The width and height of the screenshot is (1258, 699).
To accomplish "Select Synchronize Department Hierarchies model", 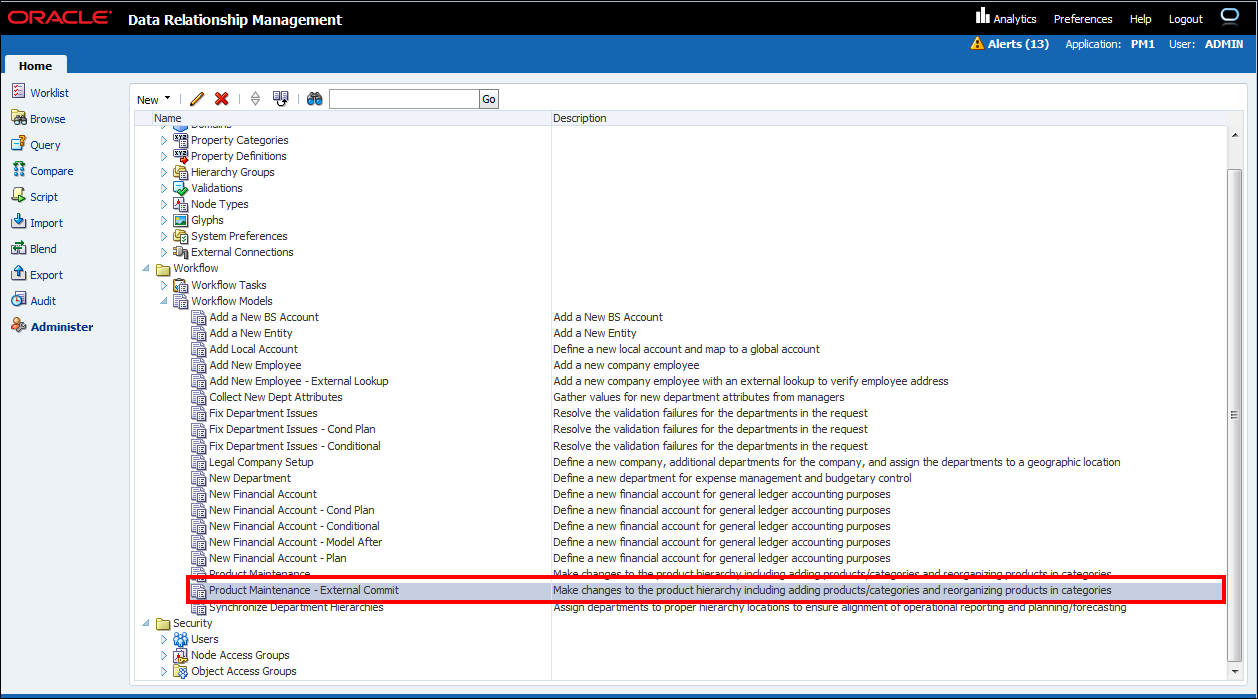I will tap(296, 607).
